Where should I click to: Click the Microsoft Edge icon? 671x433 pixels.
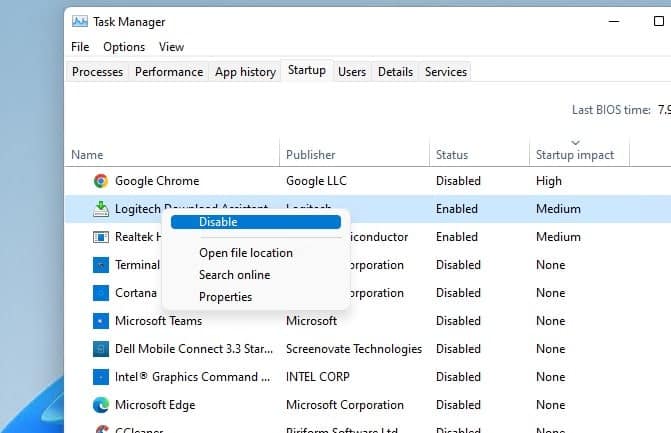tap(100, 405)
